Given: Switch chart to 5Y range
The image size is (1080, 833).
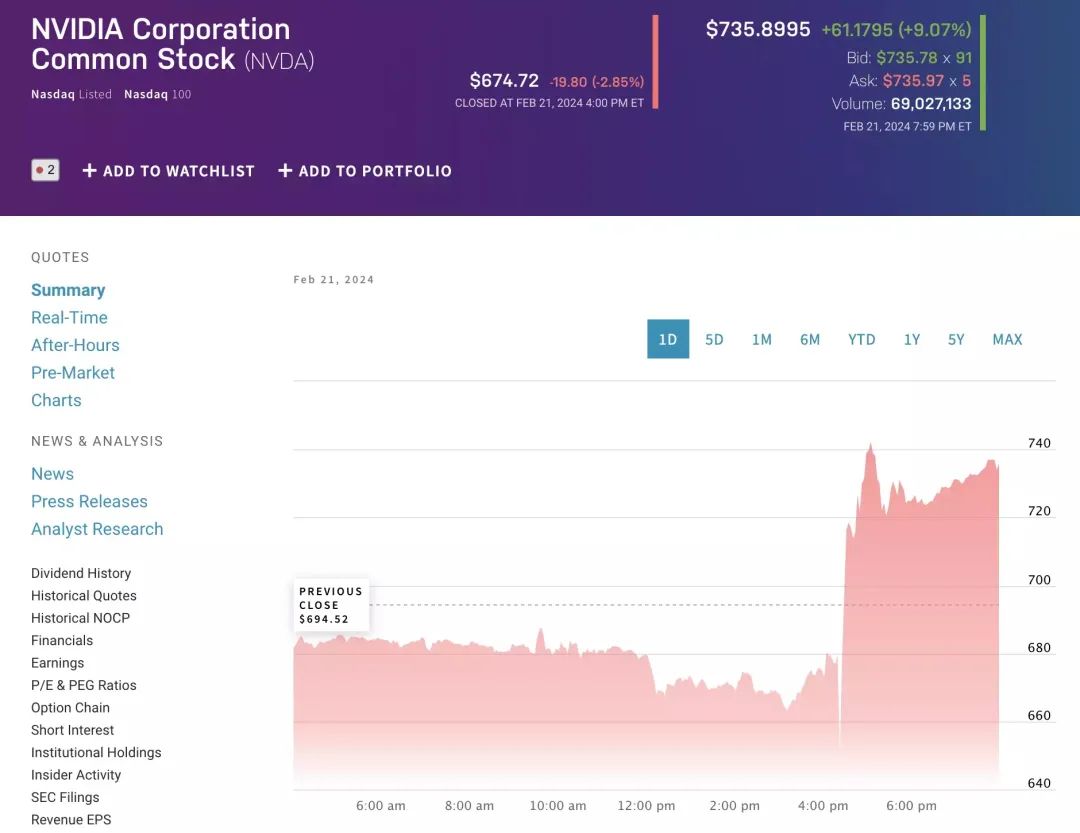Looking at the screenshot, I should click(x=956, y=339).
